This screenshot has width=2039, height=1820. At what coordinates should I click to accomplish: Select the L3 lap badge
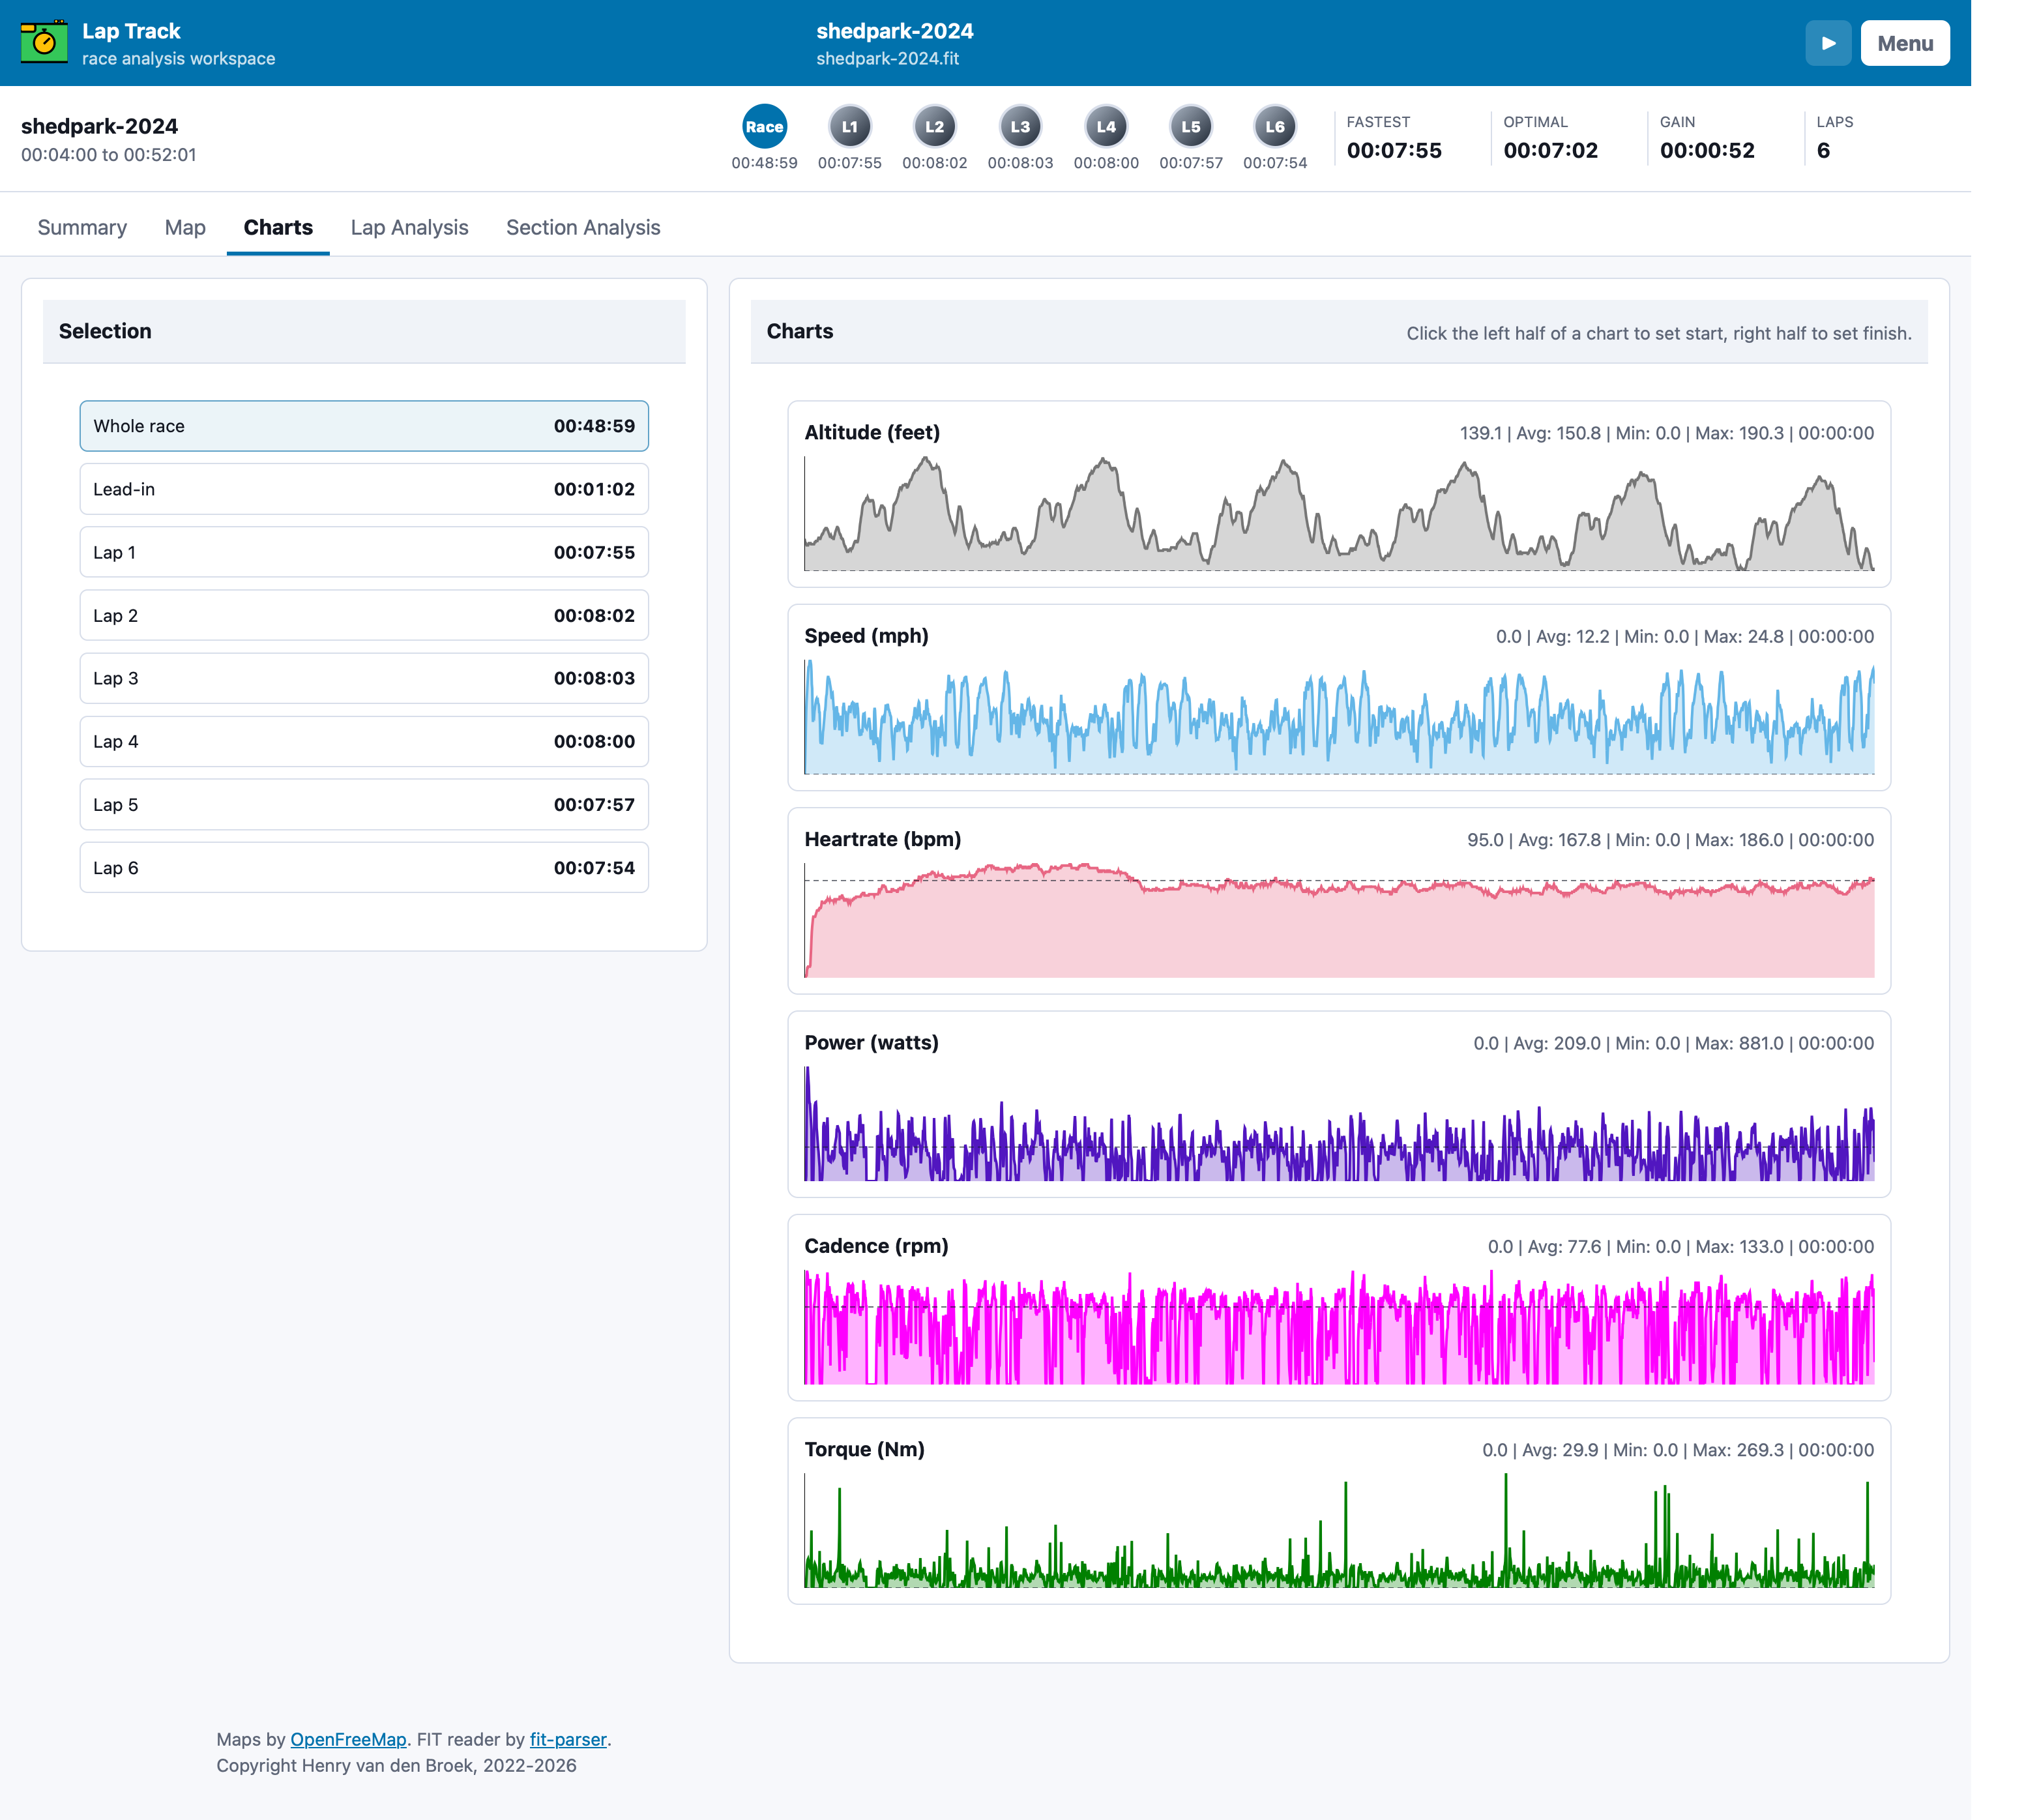(1020, 127)
